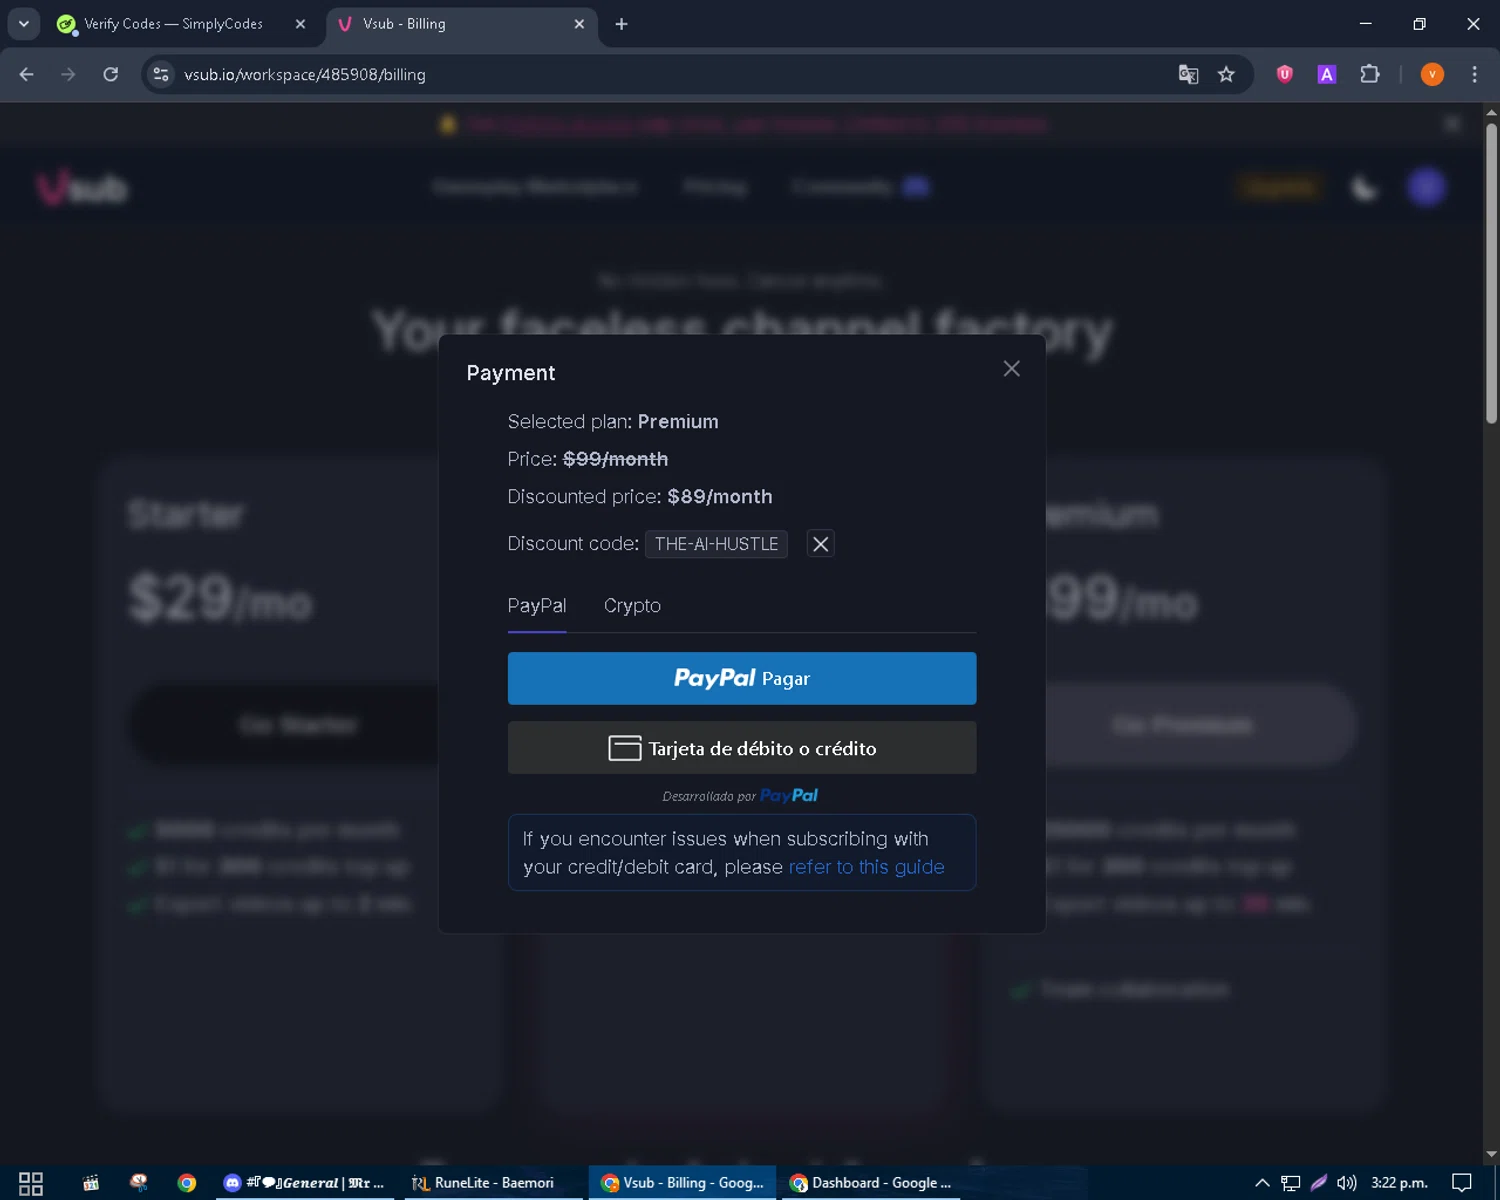
Task: Switch to RuneLite - Baemori window
Action: [x=483, y=1183]
